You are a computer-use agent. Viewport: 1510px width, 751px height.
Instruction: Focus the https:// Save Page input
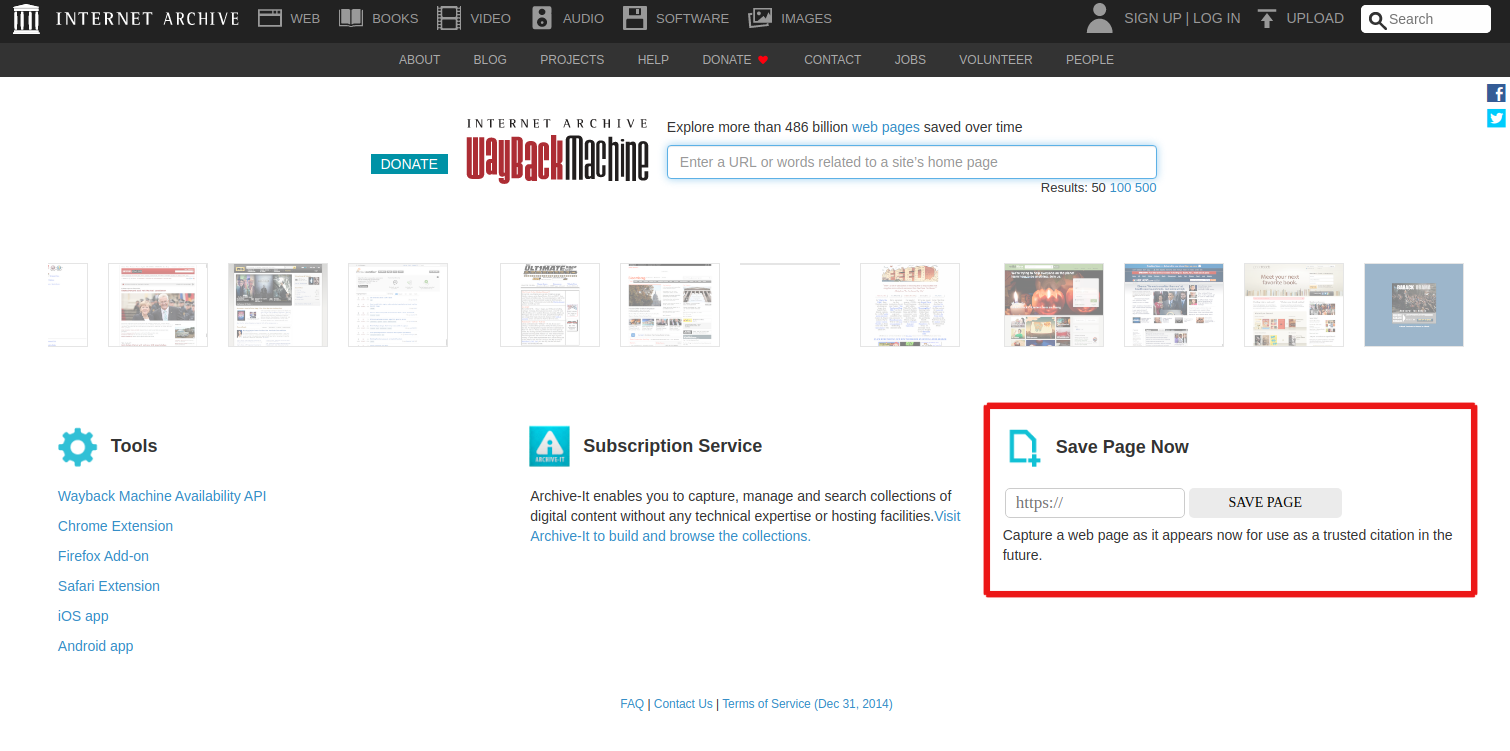[x=1095, y=503]
